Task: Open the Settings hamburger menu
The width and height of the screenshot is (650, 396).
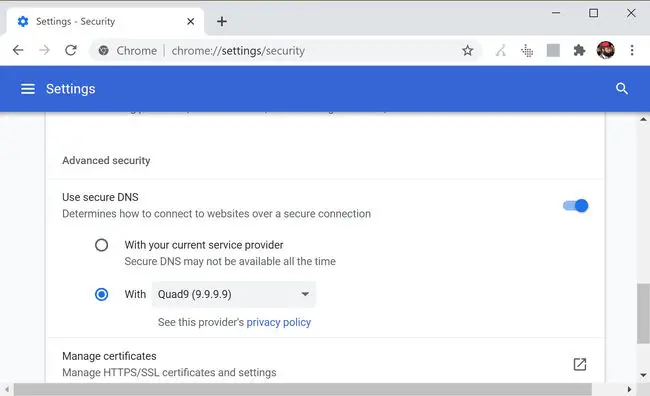Action: click(x=28, y=89)
